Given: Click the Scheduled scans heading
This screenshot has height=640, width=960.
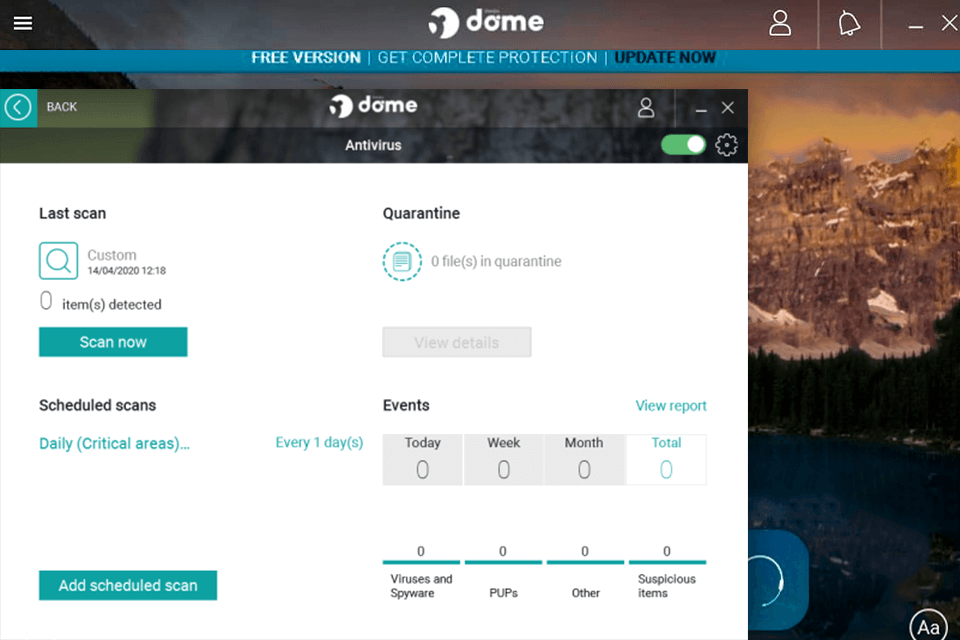Looking at the screenshot, I should click(97, 405).
